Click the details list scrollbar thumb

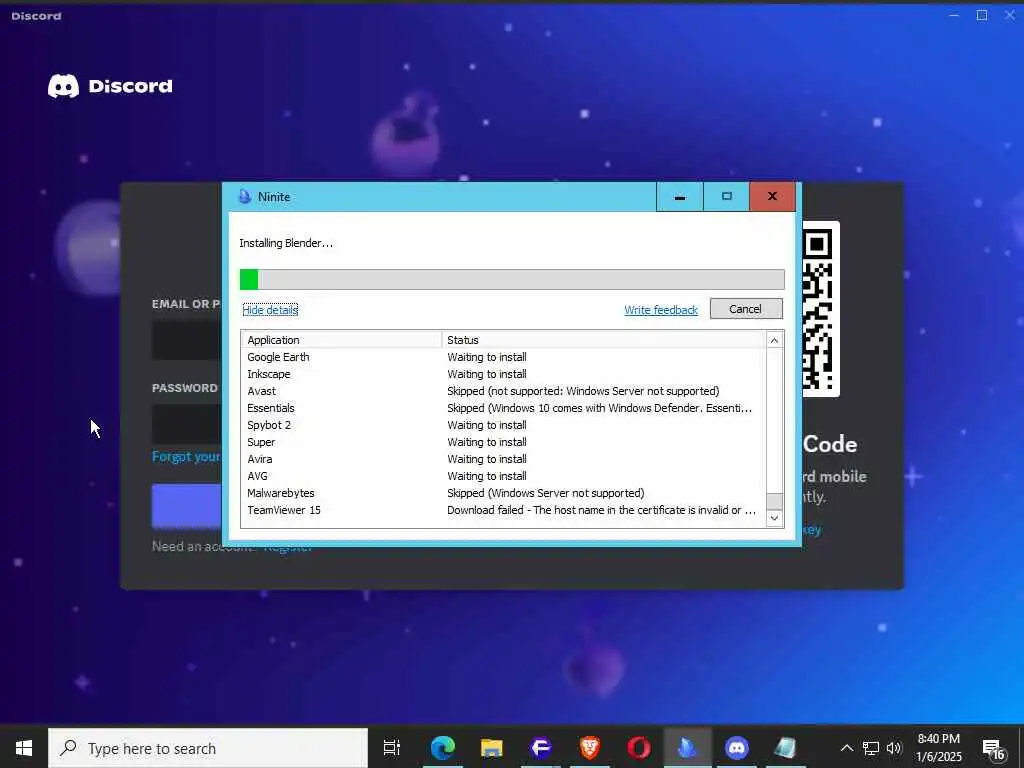tap(774, 501)
